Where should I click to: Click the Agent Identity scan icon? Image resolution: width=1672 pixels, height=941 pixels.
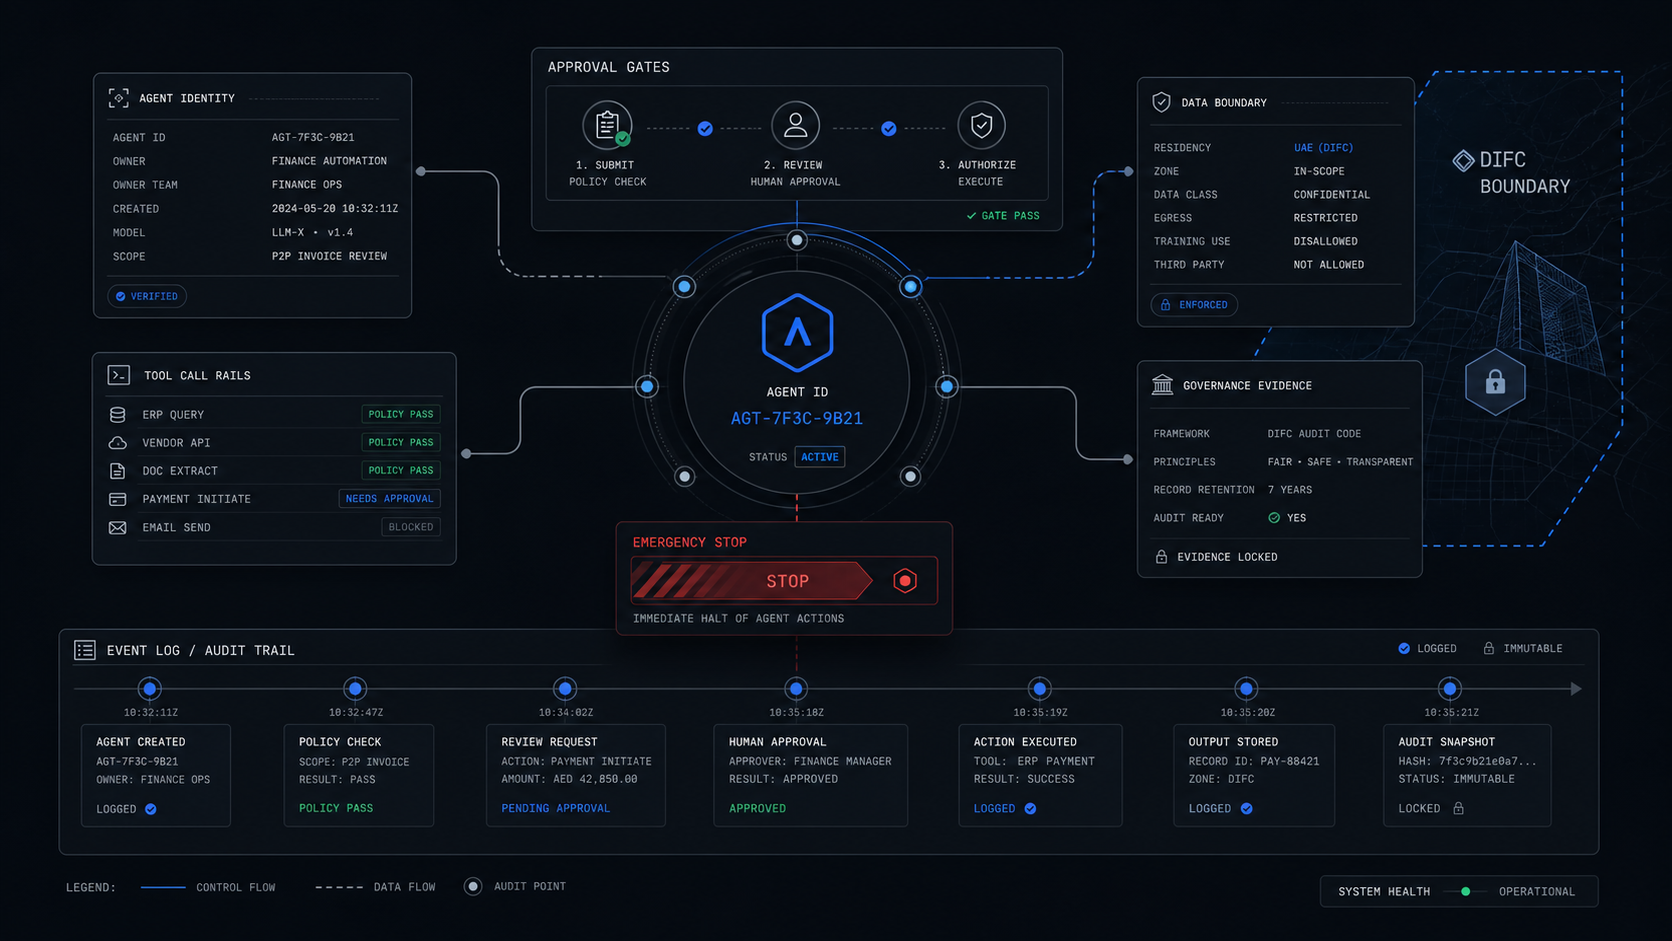click(x=118, y=98)
